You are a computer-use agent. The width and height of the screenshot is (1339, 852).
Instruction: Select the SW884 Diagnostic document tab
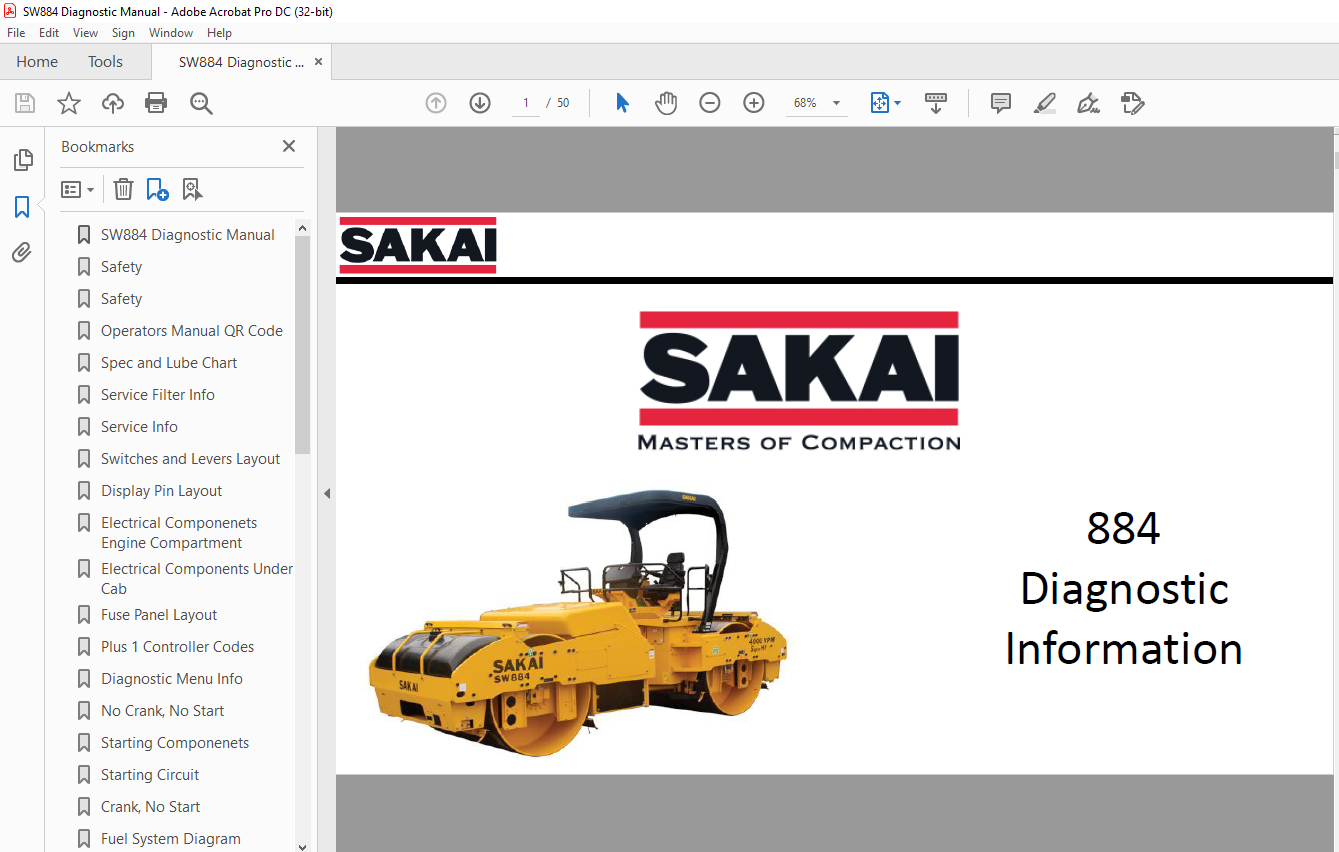click(x=242, y=62)
